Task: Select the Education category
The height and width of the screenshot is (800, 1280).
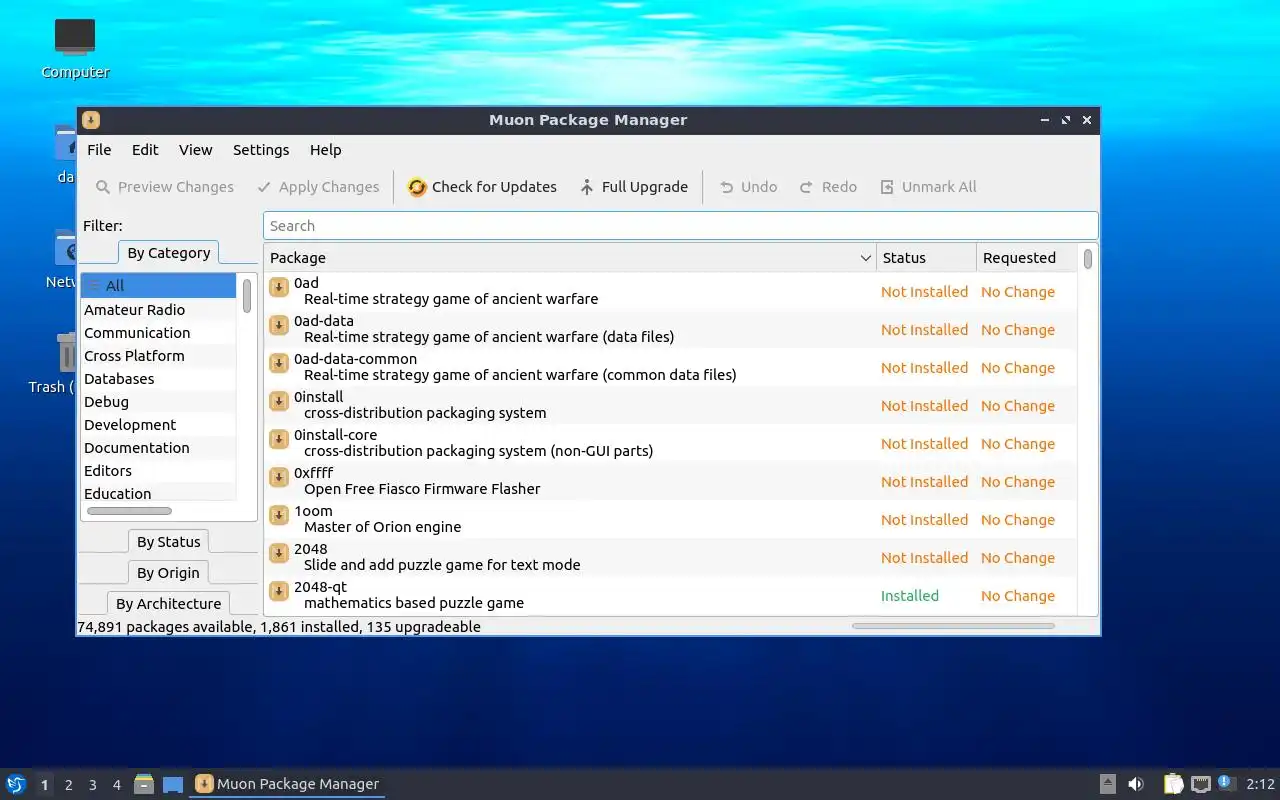Action: click(x=158, y=494)
